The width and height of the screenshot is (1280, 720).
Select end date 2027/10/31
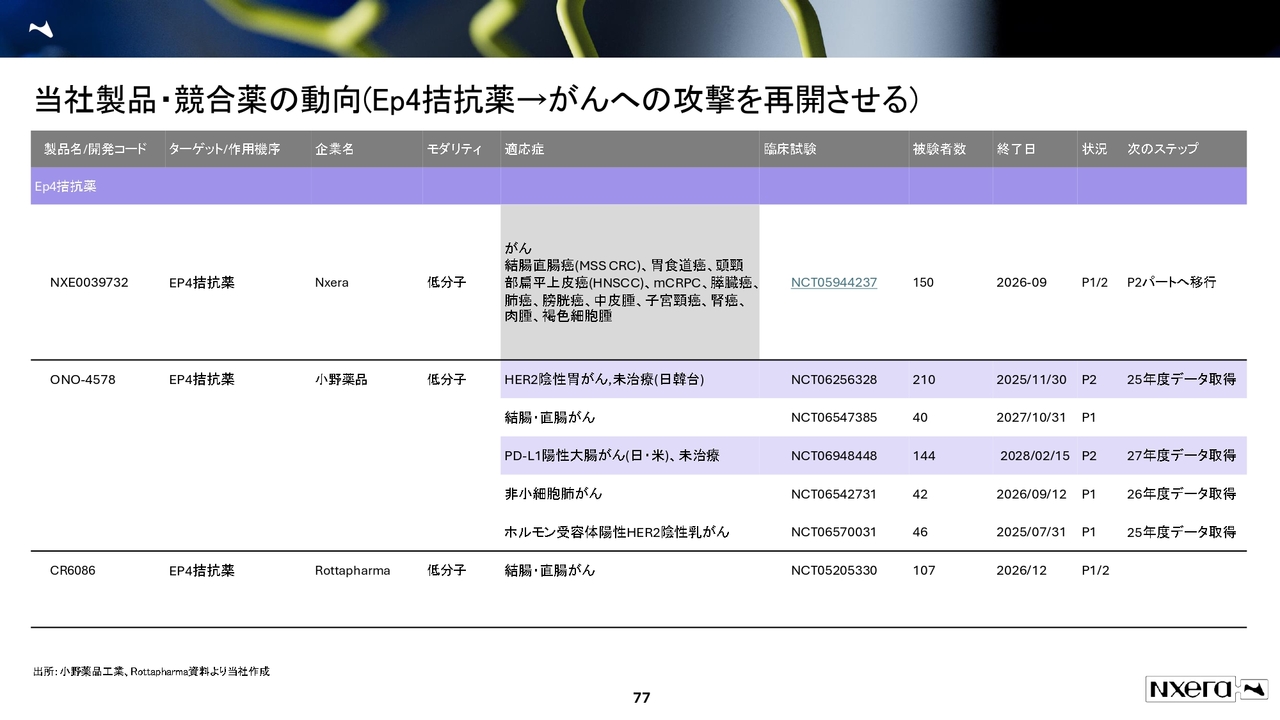click(x=1031, y=417)
